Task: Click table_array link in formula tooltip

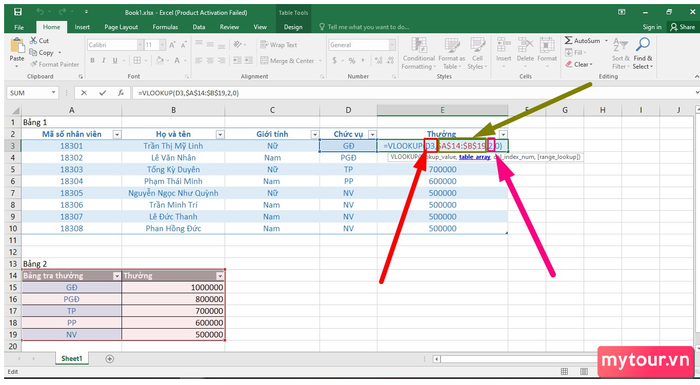Action: [475, 157]
